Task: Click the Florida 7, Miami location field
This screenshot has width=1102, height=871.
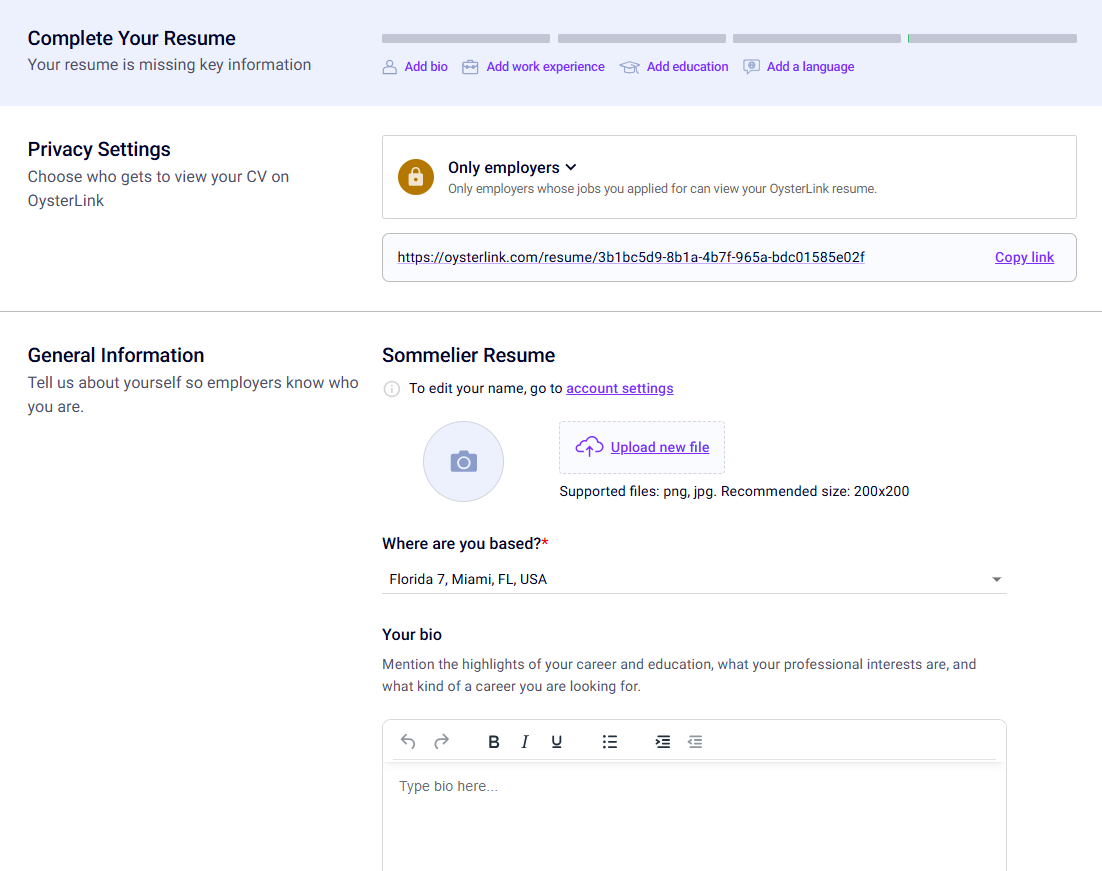Action: coord(694,579)
